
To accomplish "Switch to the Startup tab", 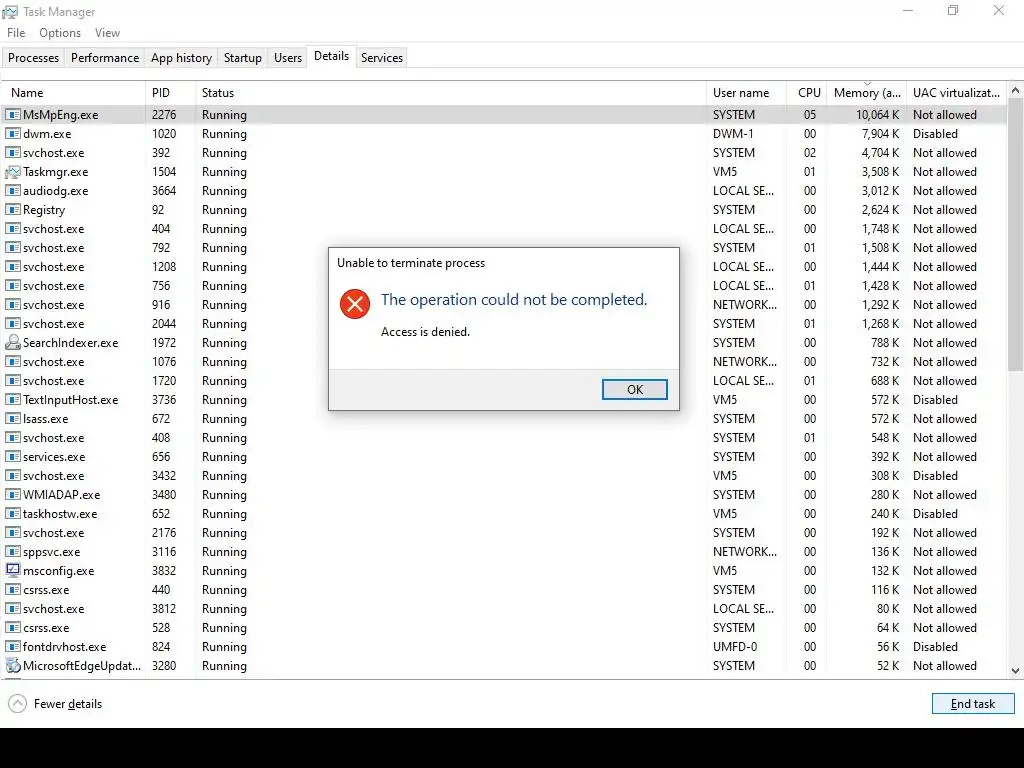I will (x=243, y=57).
